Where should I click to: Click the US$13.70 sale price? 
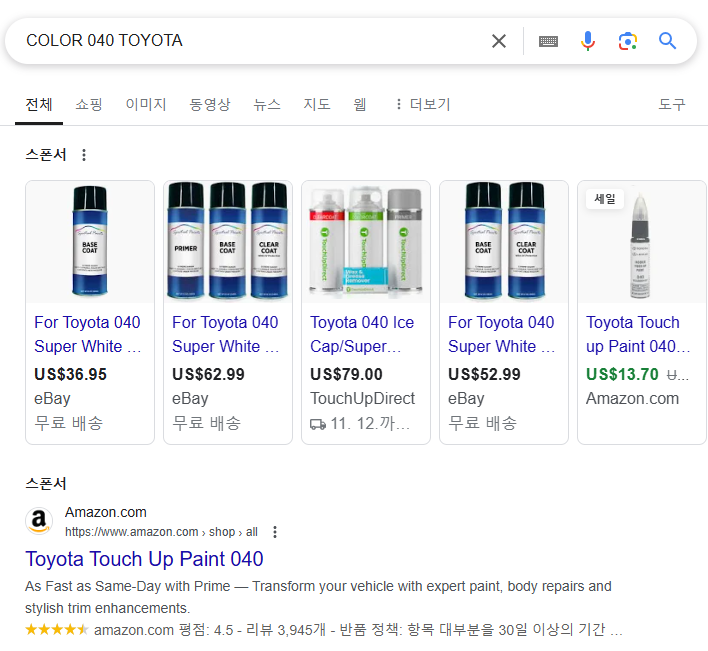(x=622, y=374)
